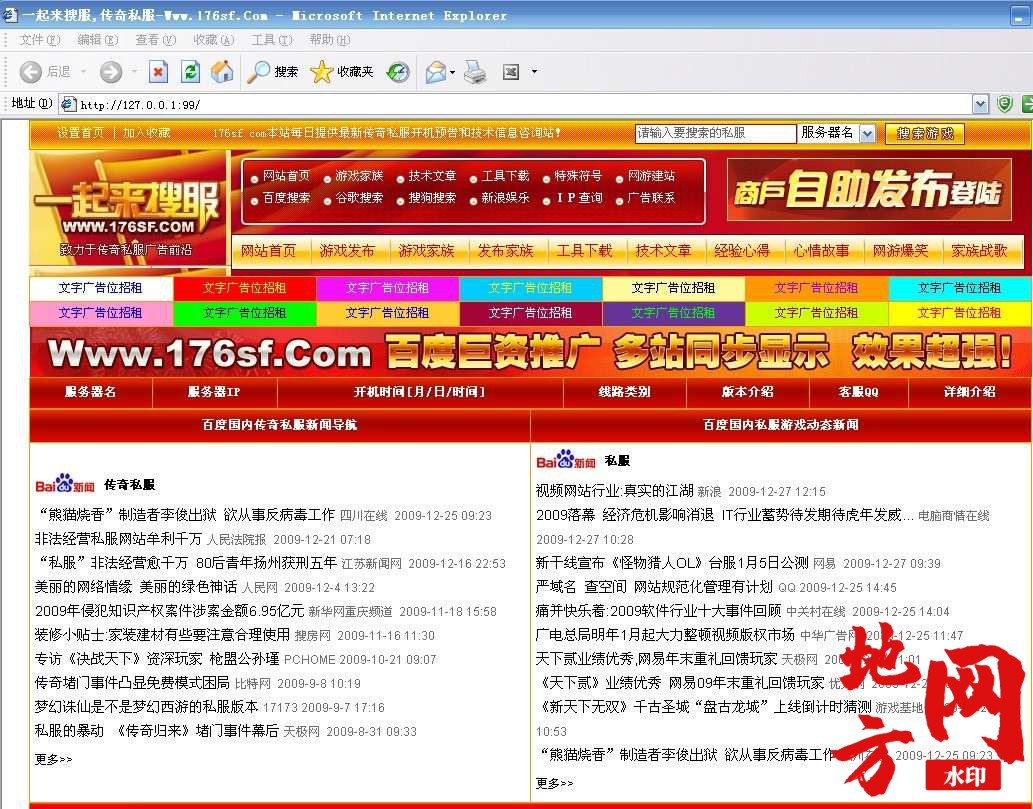
Task: Open the 工具(T) menu
Action: pyautogui.click(x=271, y=40)
